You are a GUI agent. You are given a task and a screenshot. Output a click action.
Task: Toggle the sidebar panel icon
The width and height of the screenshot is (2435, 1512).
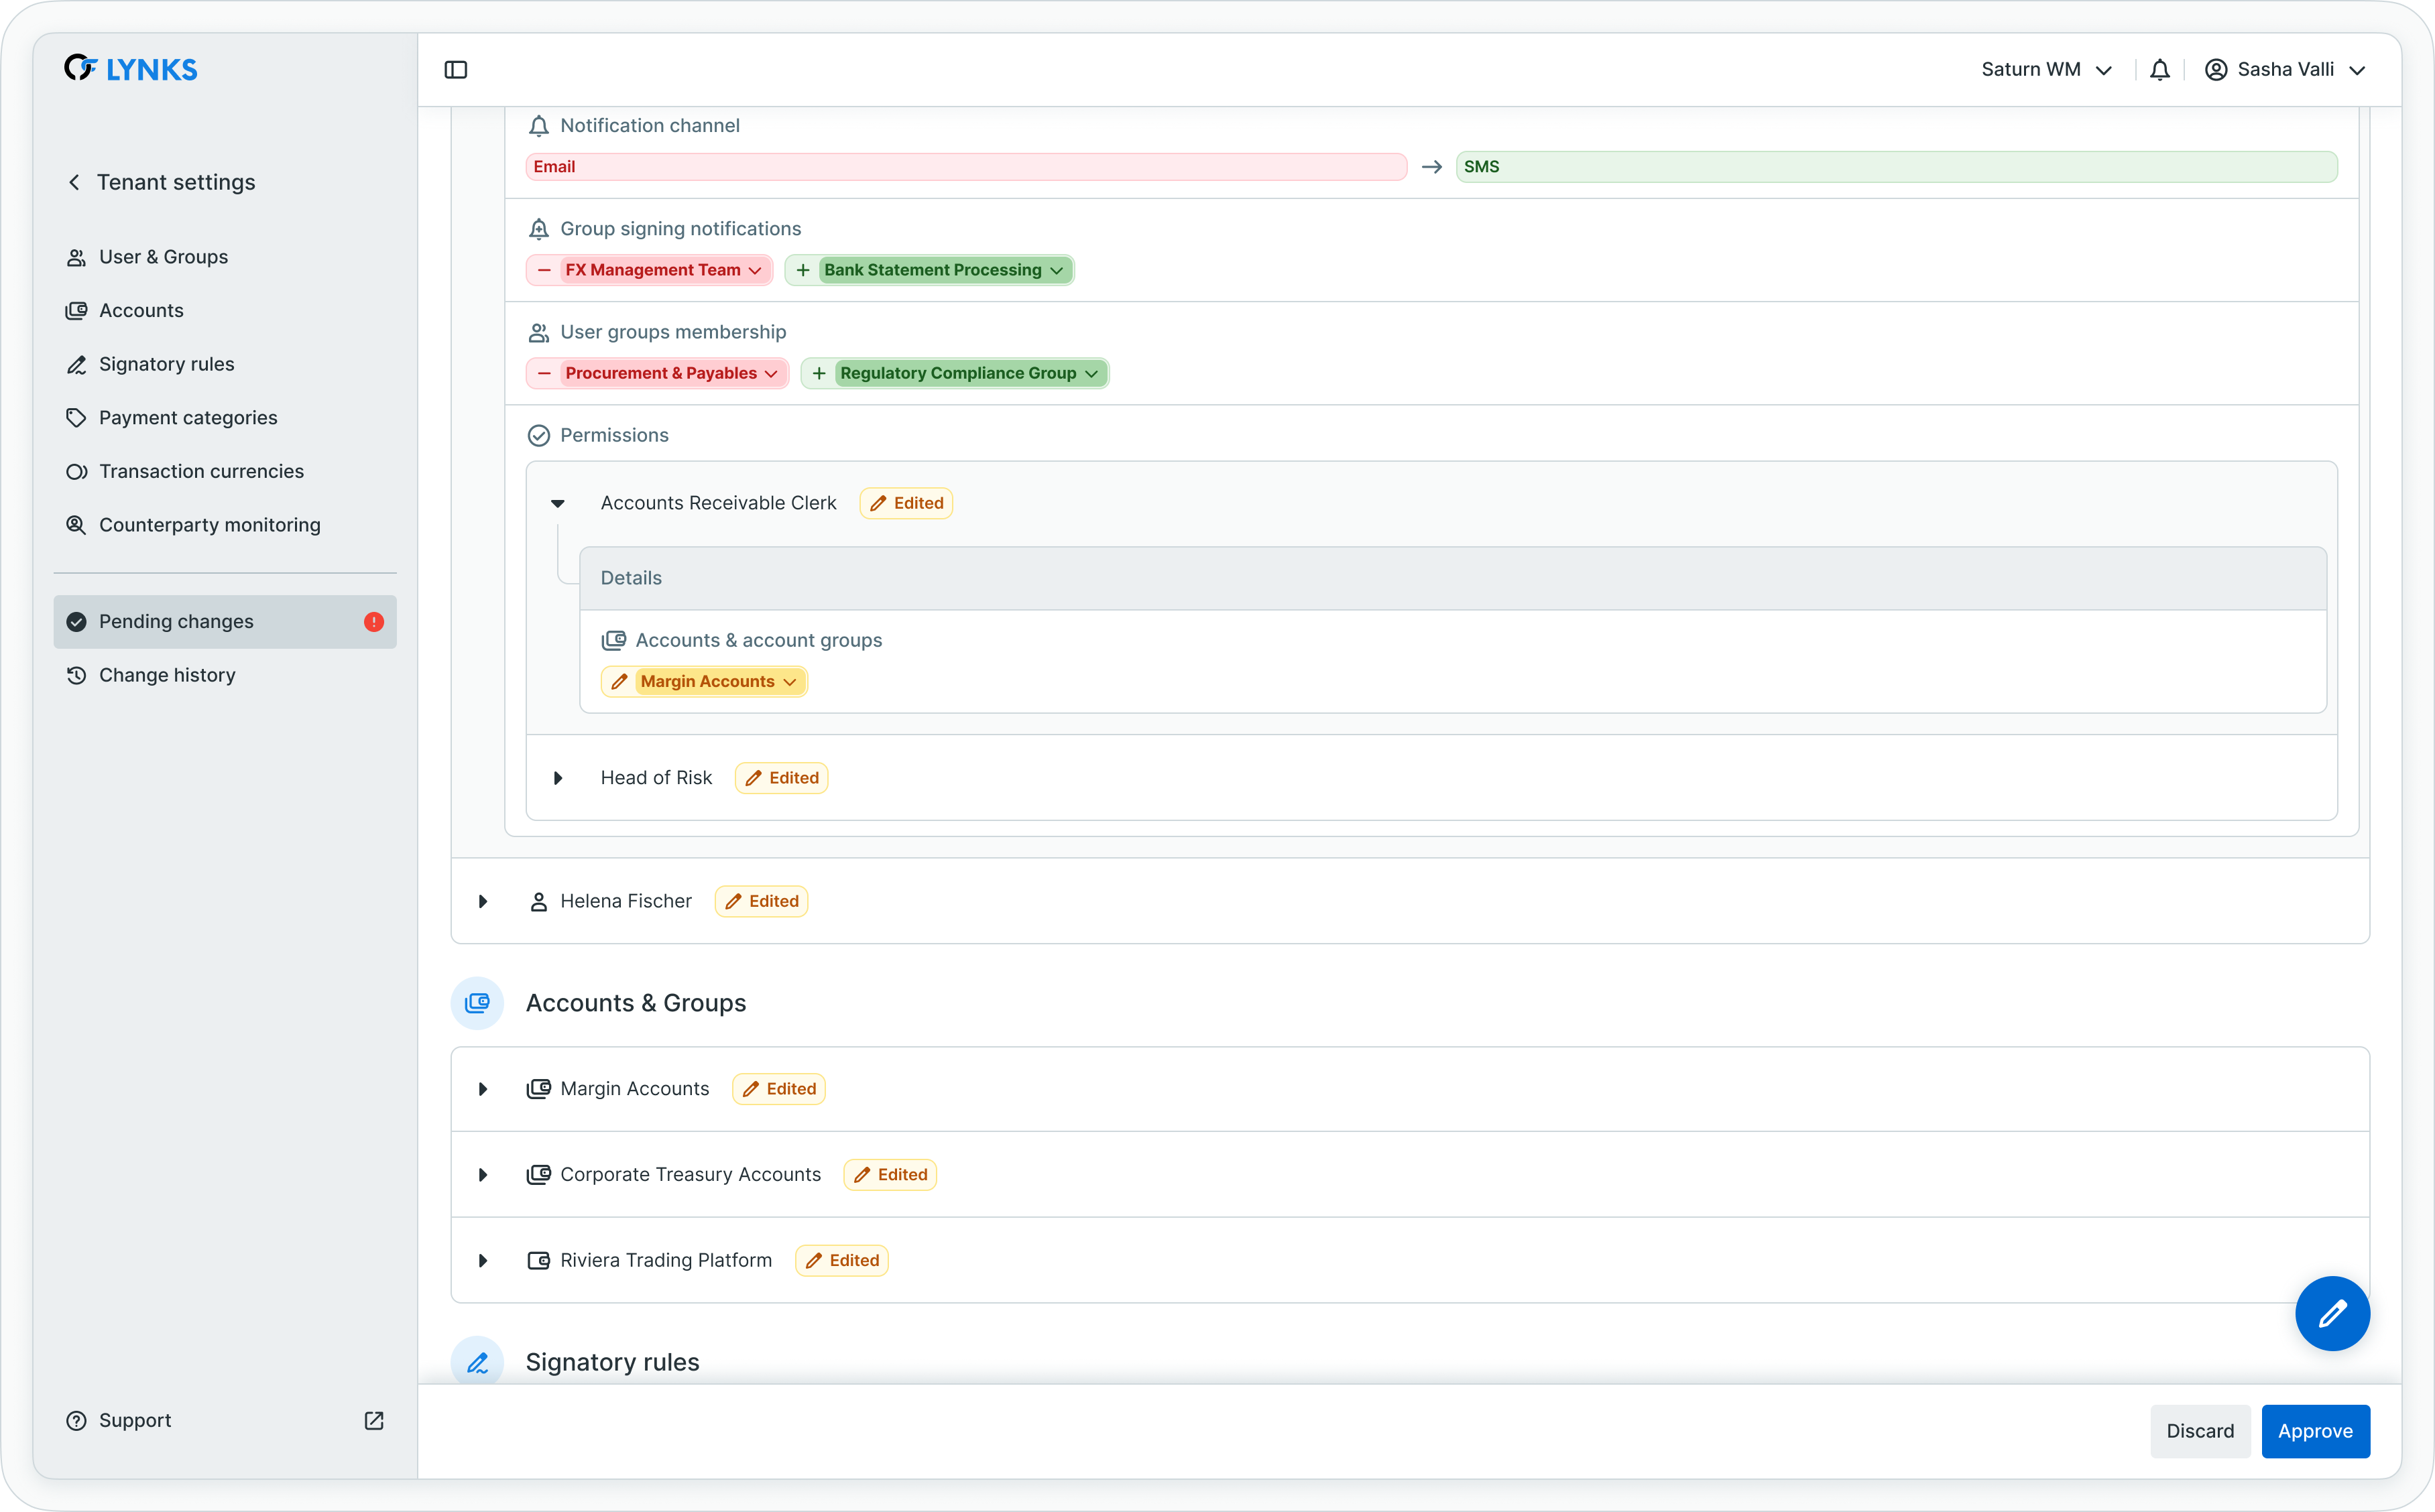pos(455,70)
